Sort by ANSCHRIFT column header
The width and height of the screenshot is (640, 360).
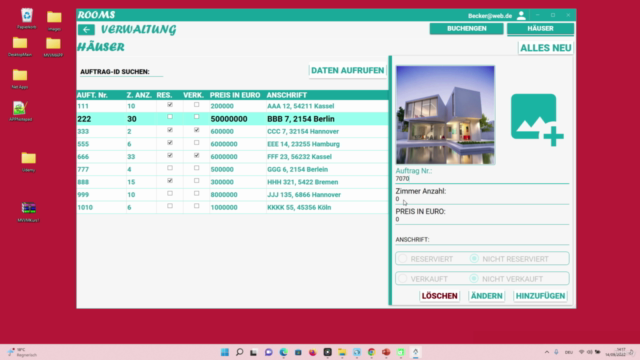click(287, 95)
